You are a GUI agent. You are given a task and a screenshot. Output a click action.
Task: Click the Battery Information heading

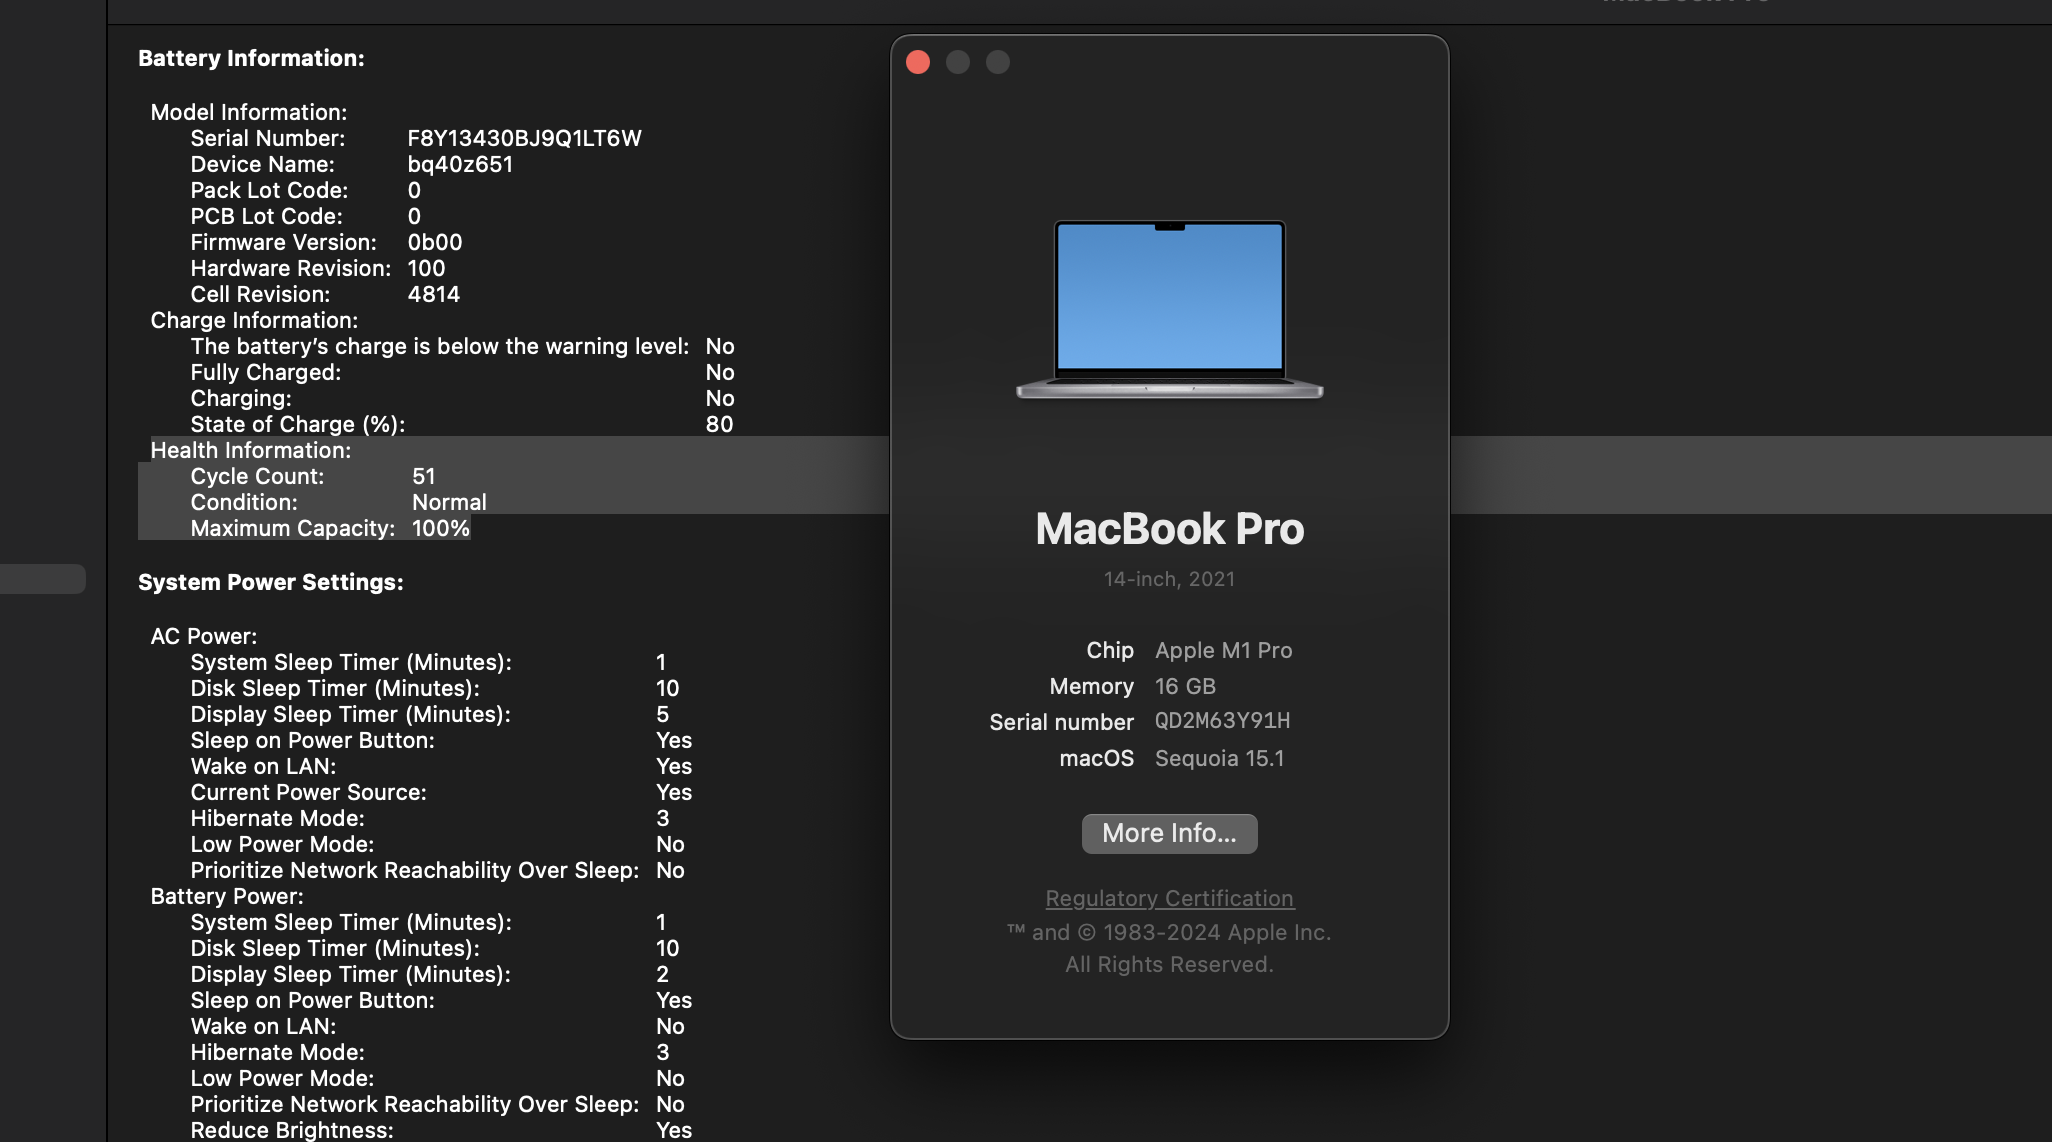[251, 58]
